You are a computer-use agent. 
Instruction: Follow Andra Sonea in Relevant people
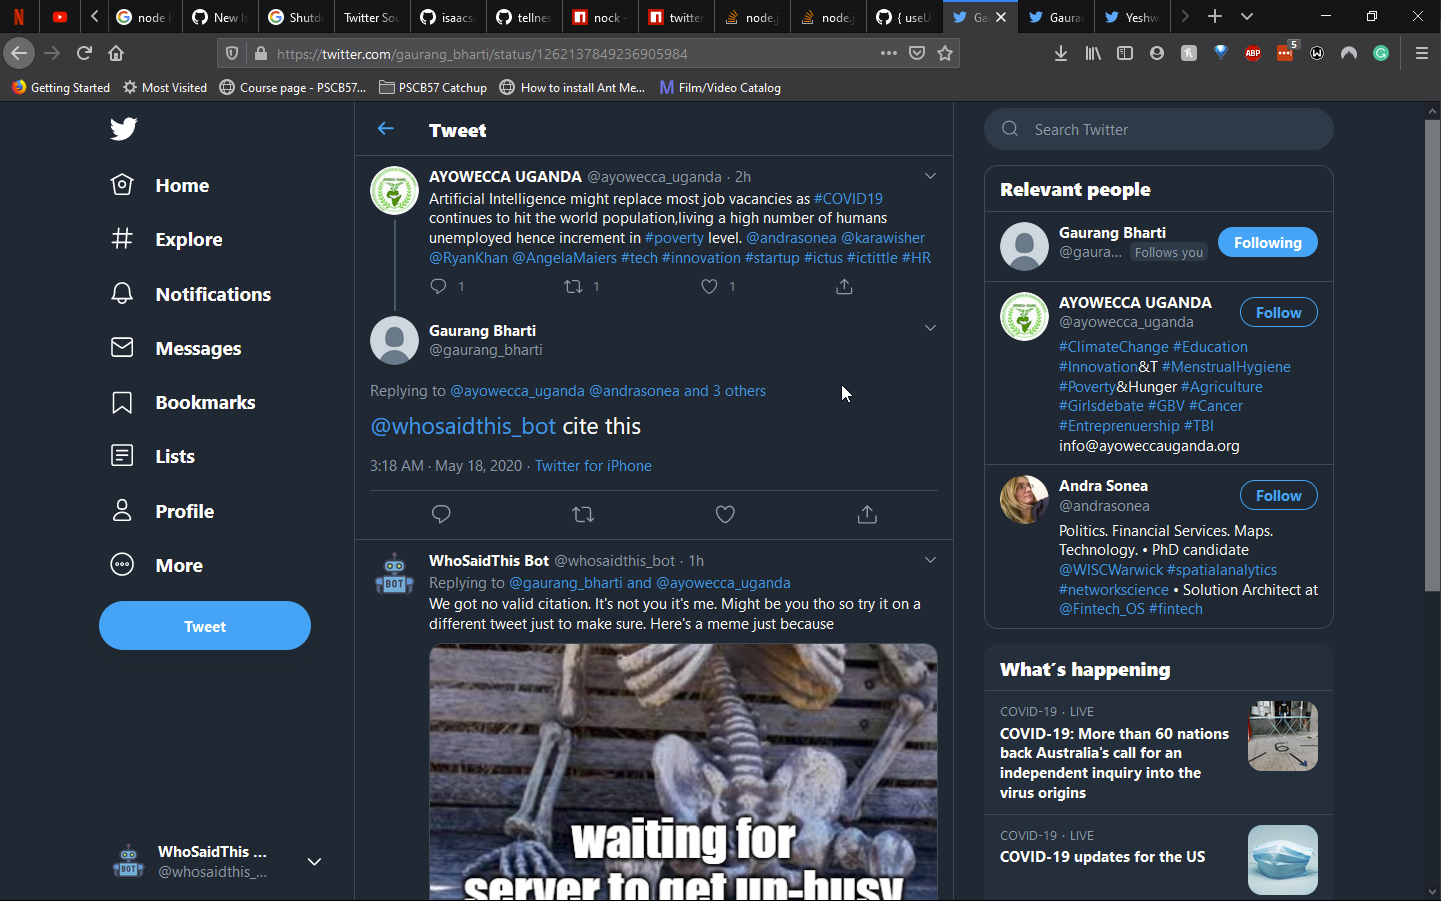click(1278, 495)
